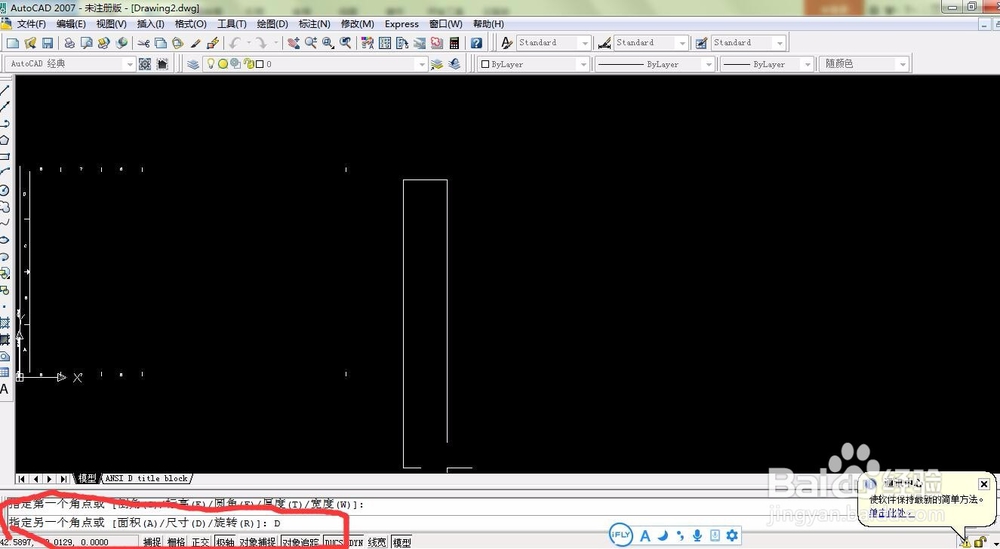Image resolution: width=1000 pixels, height=549 pixels.
Task: Toggle 栅格 grid display
Action: point(176,542)
